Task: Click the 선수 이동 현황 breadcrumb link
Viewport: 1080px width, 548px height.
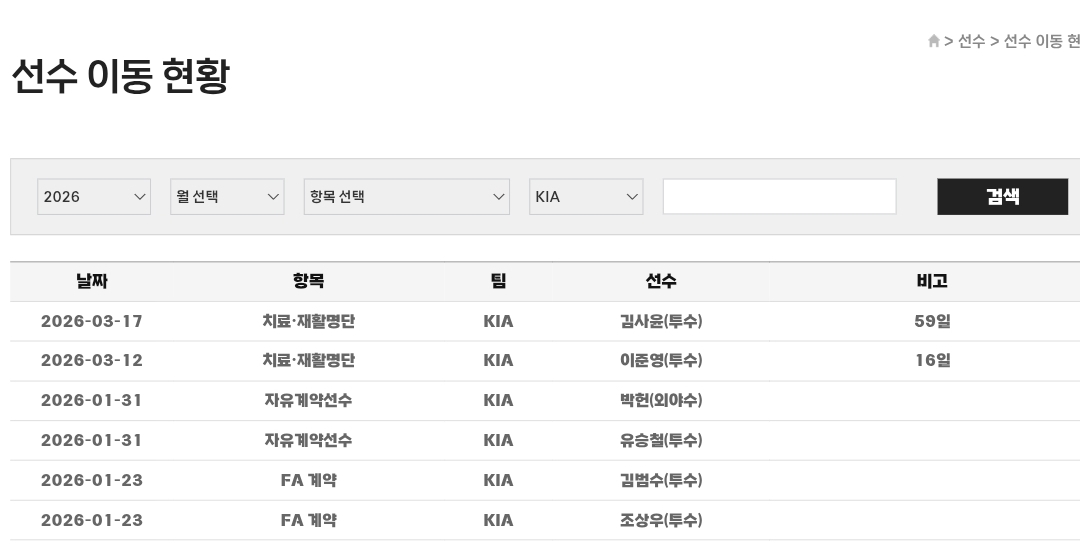Action: 1041,41
